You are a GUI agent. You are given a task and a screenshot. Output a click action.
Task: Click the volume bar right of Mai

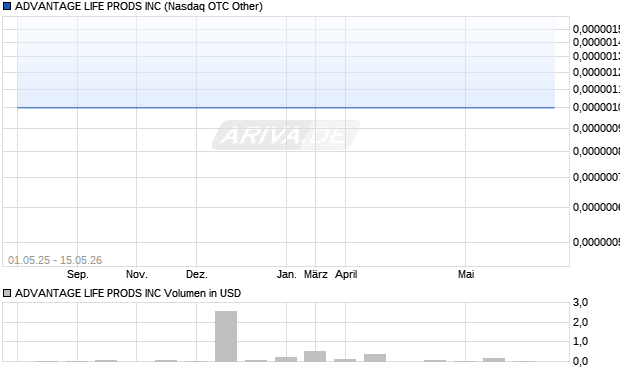(494, 360)
